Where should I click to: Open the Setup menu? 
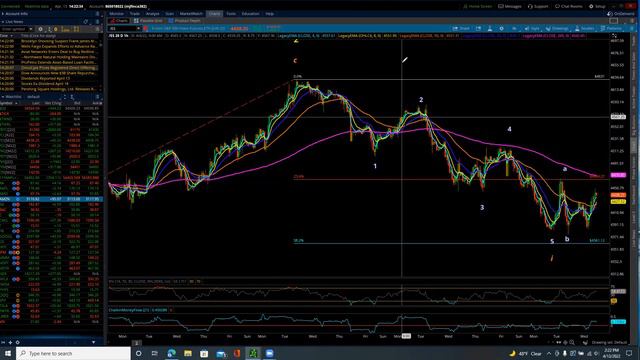coord(597,7)
